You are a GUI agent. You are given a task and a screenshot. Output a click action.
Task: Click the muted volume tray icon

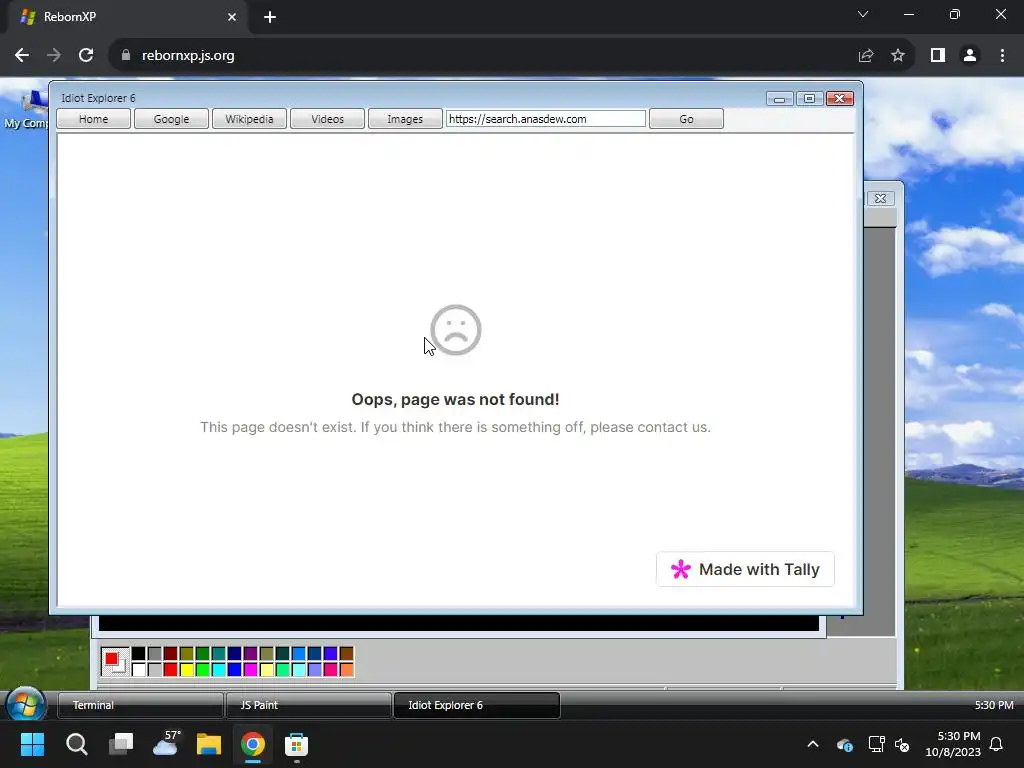pos(903,744)
